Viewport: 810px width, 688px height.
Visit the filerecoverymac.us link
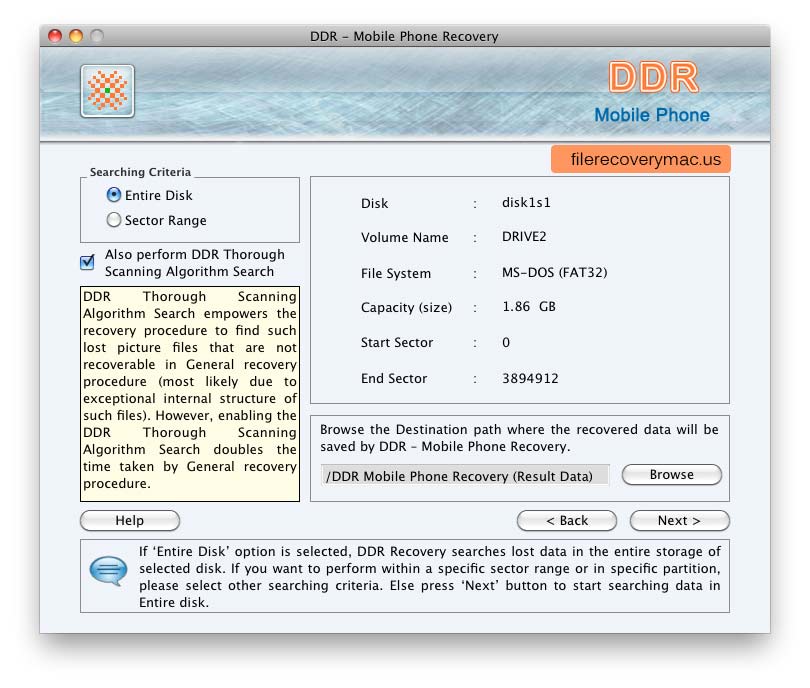click(x=641, y=159)
